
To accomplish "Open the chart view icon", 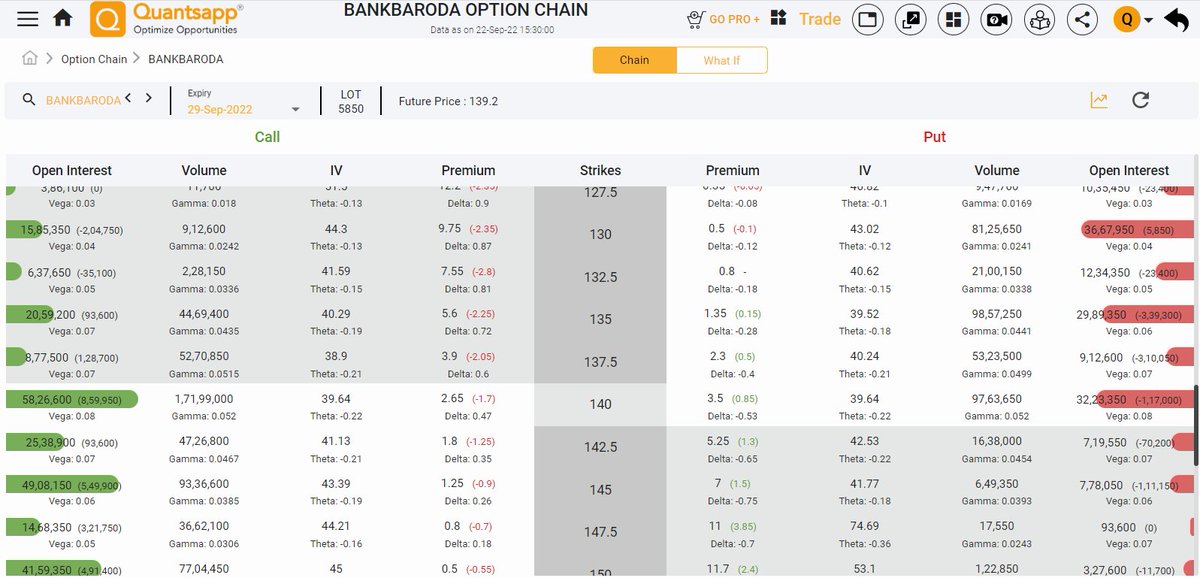I will pos(1099,100).
